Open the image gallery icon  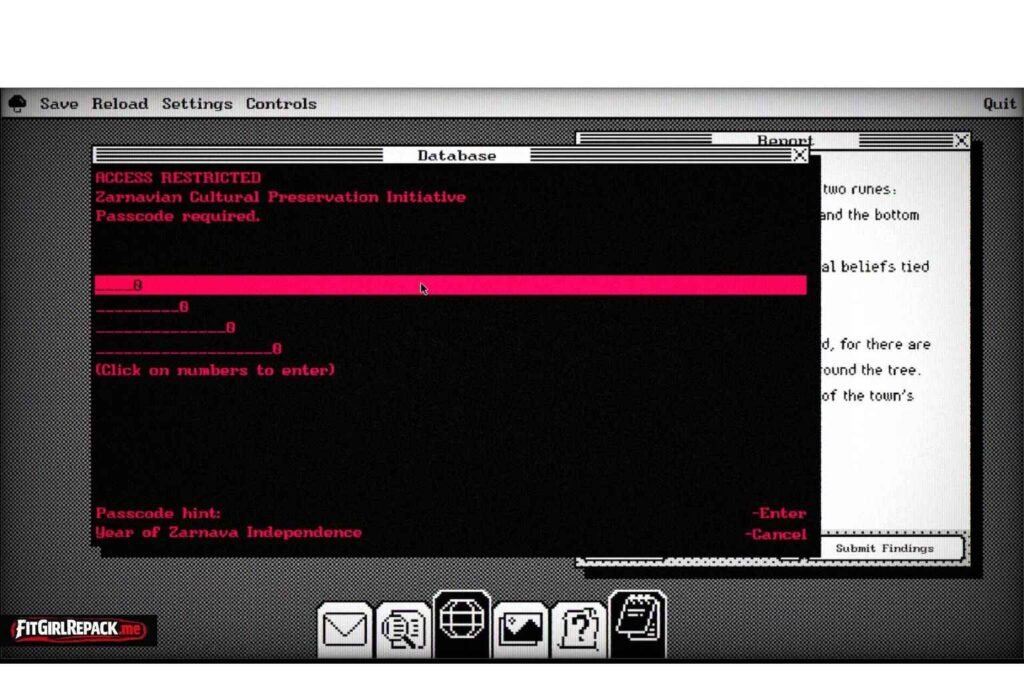pyautogui.click(x=520, y=629)
